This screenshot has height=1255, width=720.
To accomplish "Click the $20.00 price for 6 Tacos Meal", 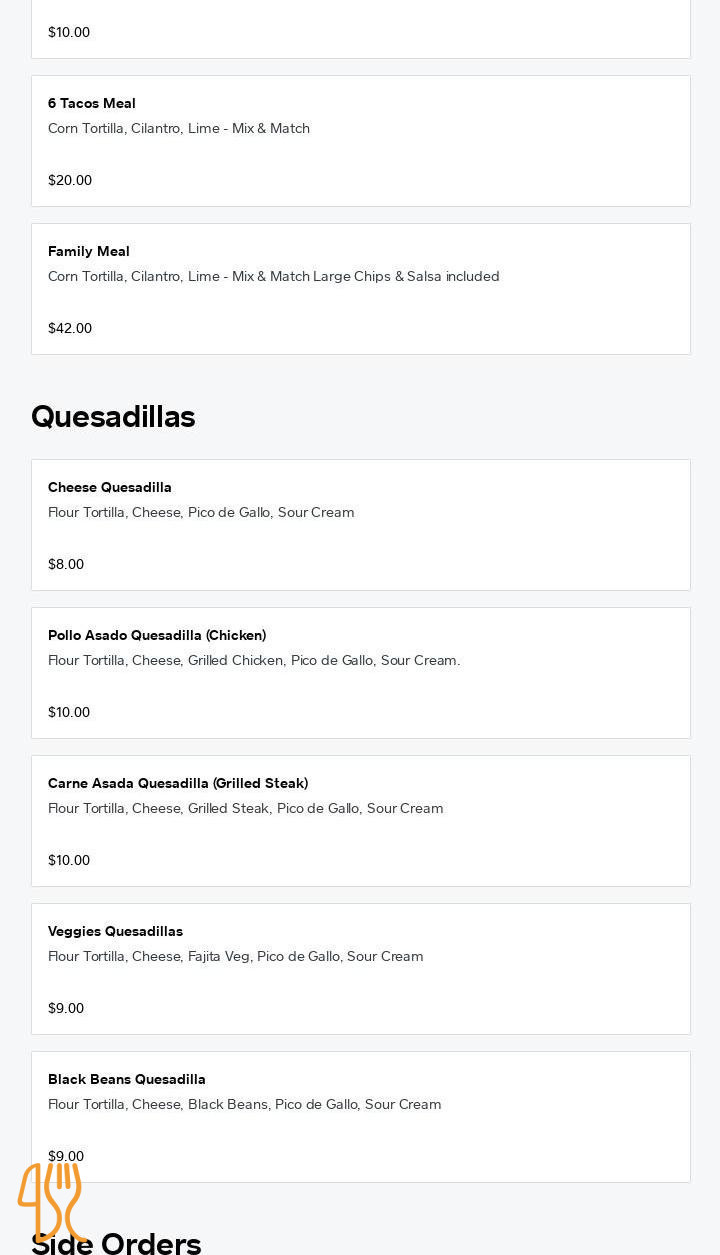I will (x=70, y=180).
